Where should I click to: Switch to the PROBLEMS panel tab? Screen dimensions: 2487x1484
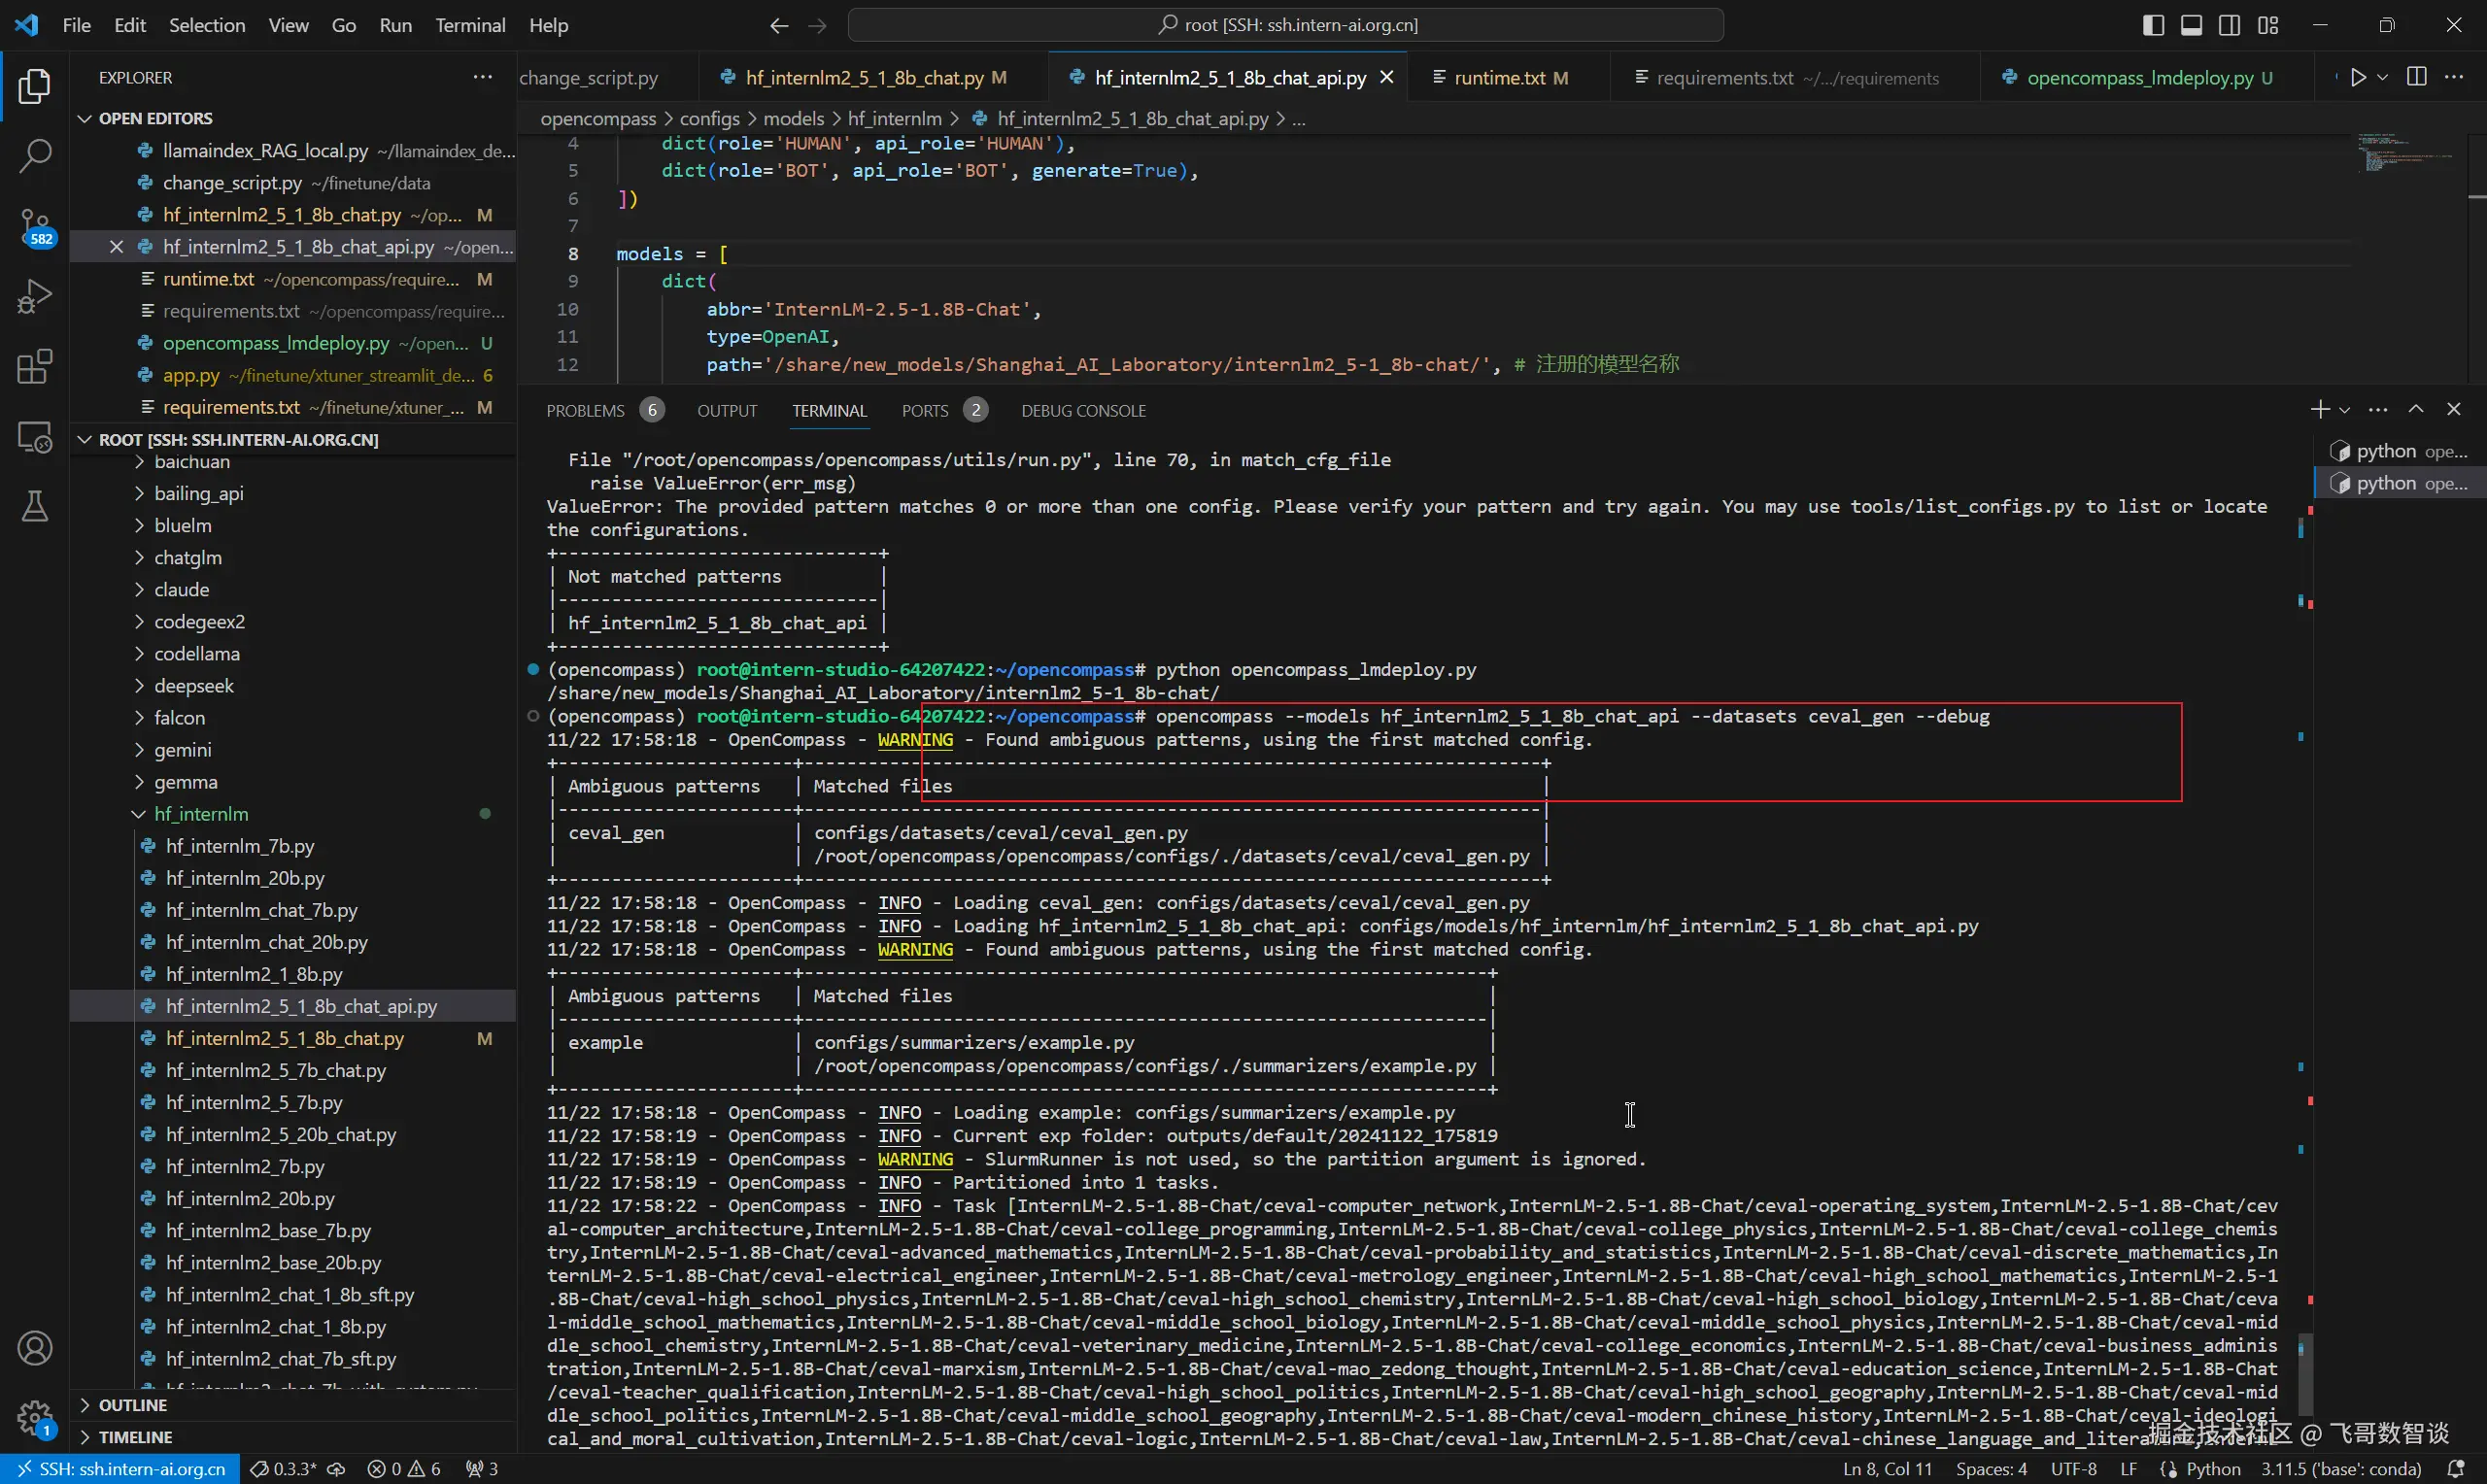click(x=585, y=411)
